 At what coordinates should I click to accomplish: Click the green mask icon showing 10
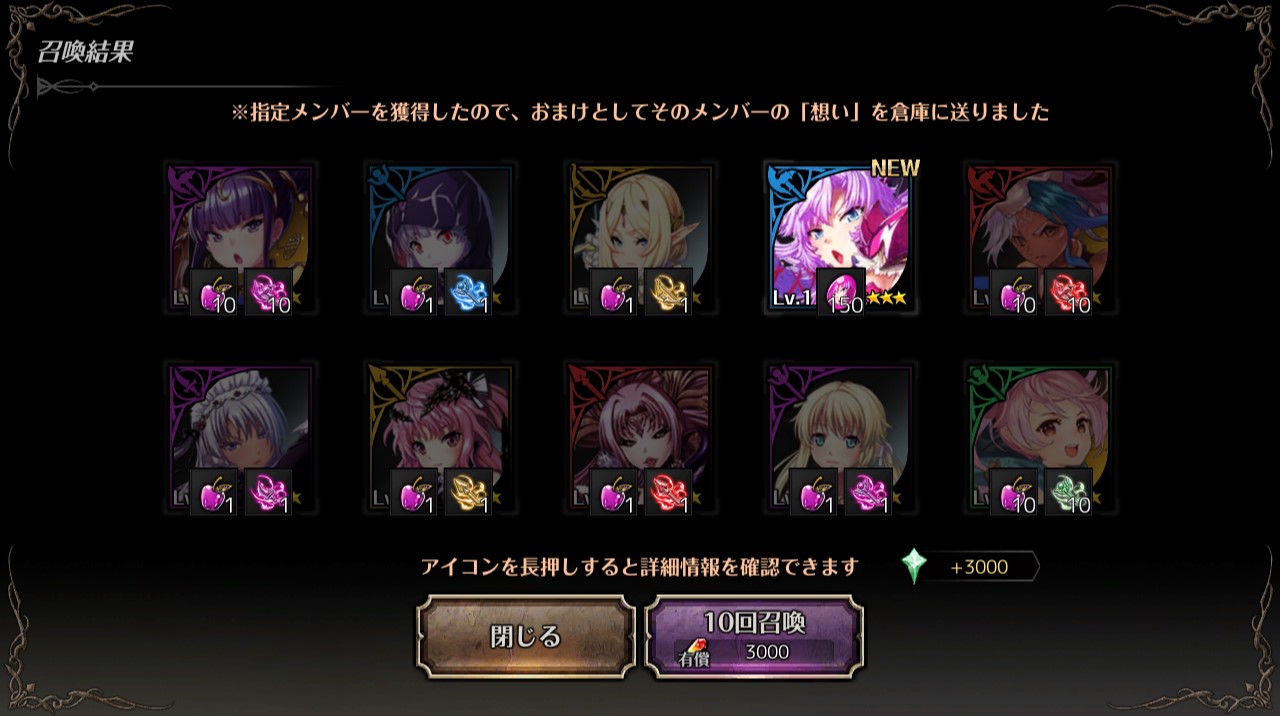pos(1068,492)
